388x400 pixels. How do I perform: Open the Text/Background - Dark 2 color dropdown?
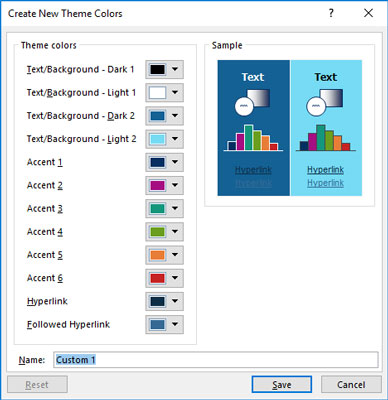point(164,116)
